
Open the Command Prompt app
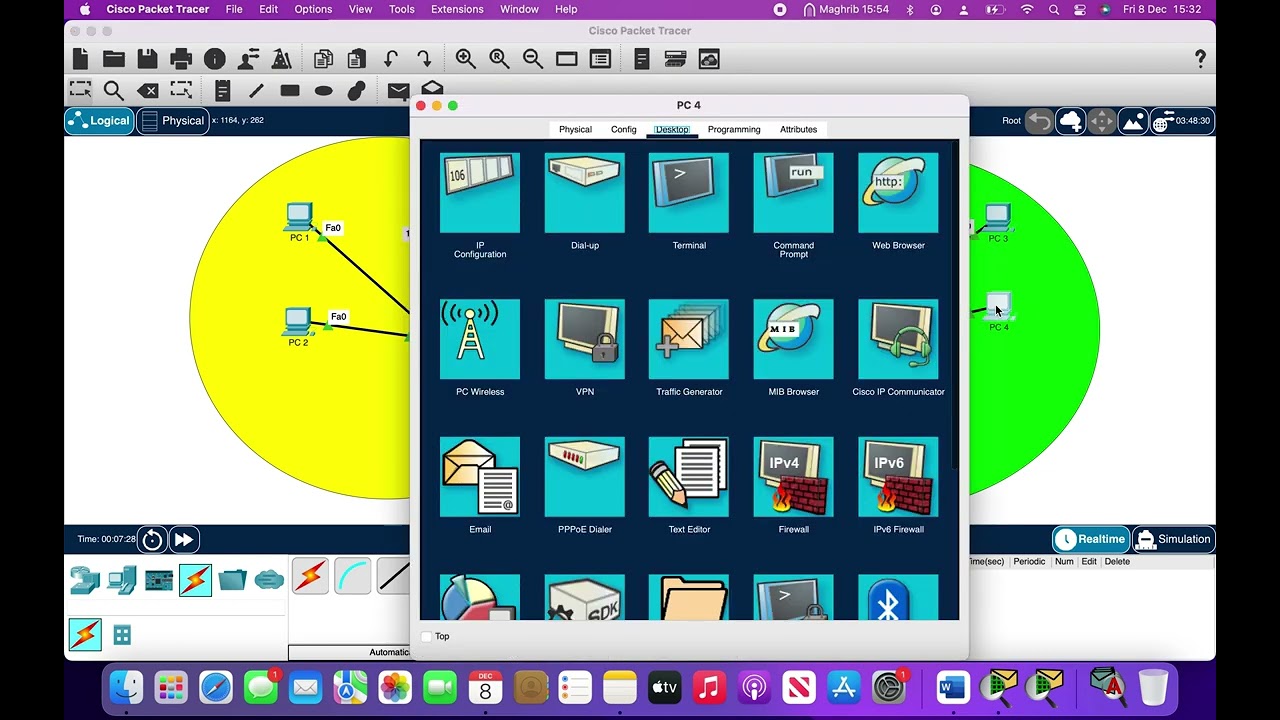[793, 193]
